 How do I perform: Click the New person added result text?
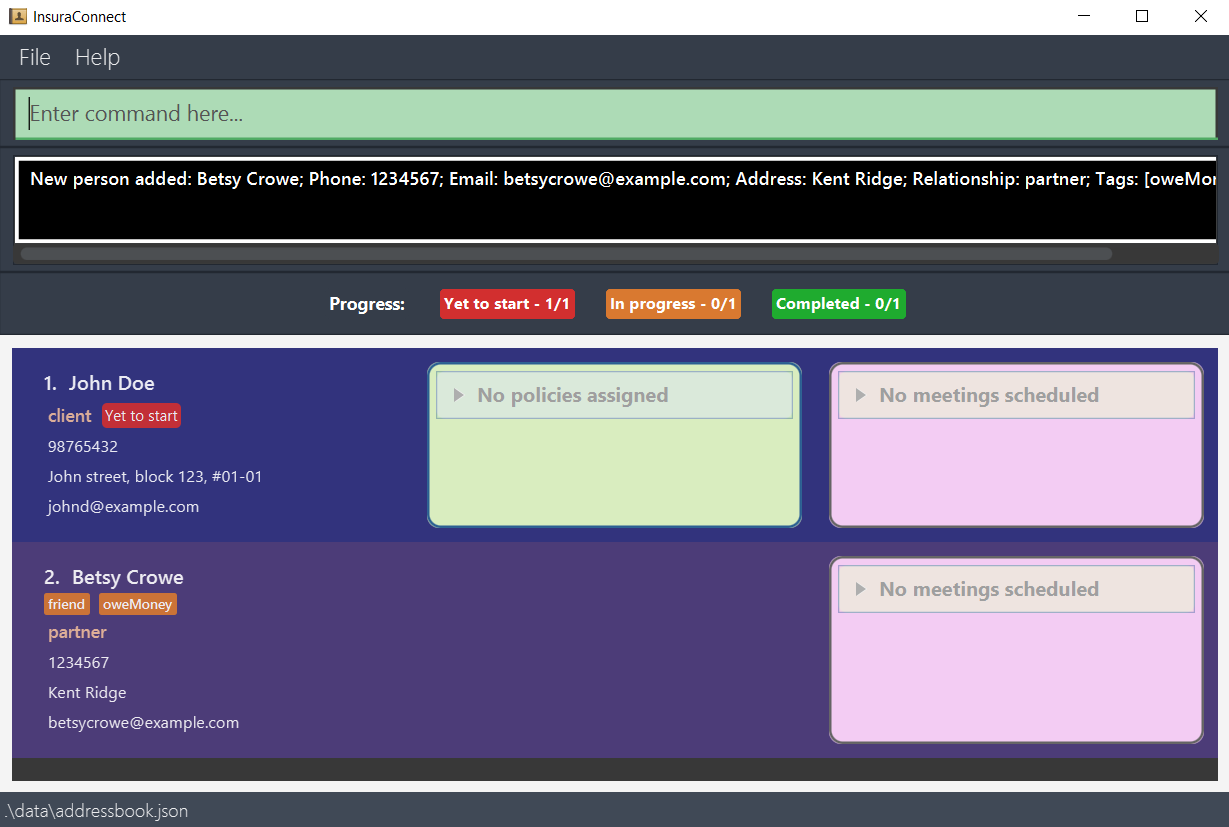(x=623, y=179)
